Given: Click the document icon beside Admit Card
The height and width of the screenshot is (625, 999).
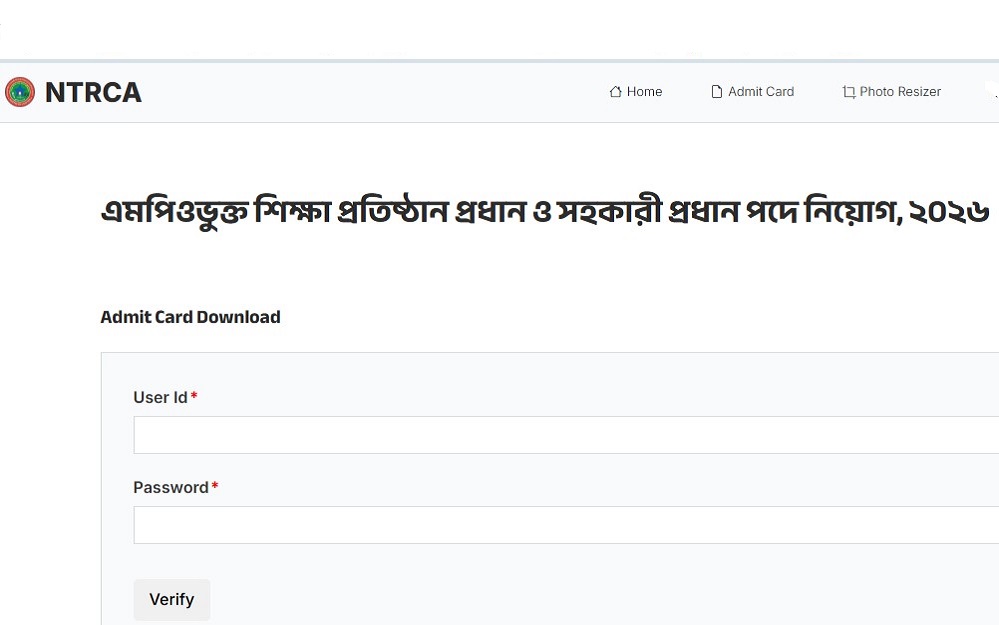Looking at the screenshot, I should click(716, 92).
